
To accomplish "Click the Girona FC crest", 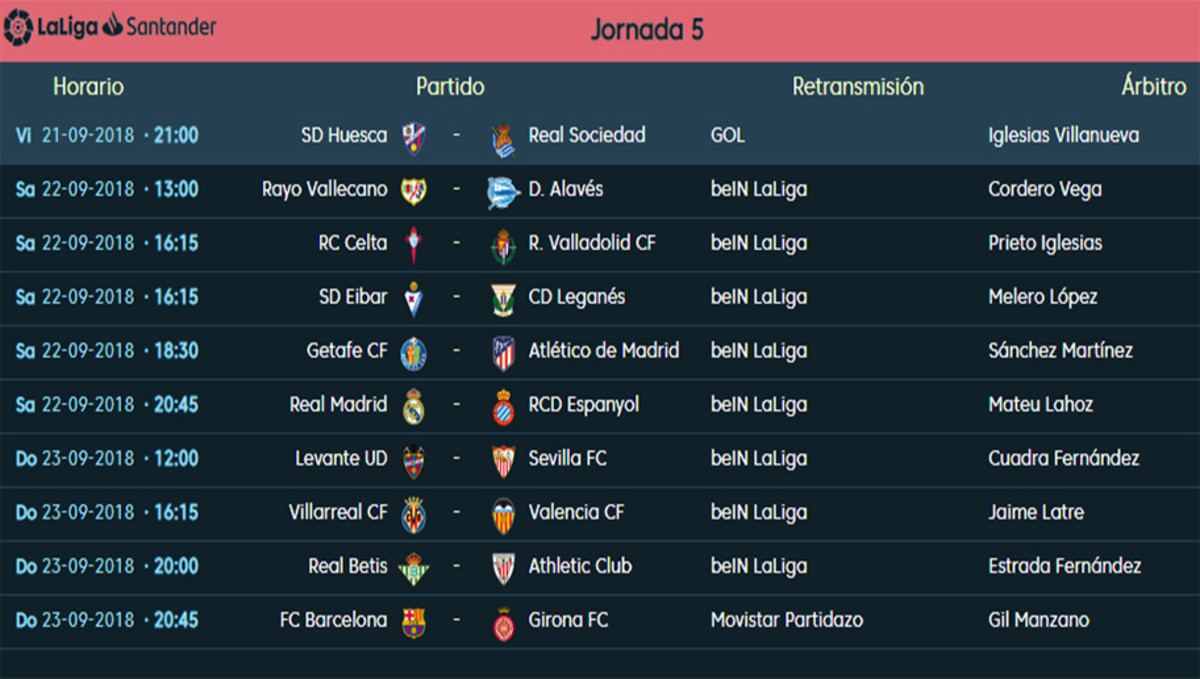I will pos(503,623).
